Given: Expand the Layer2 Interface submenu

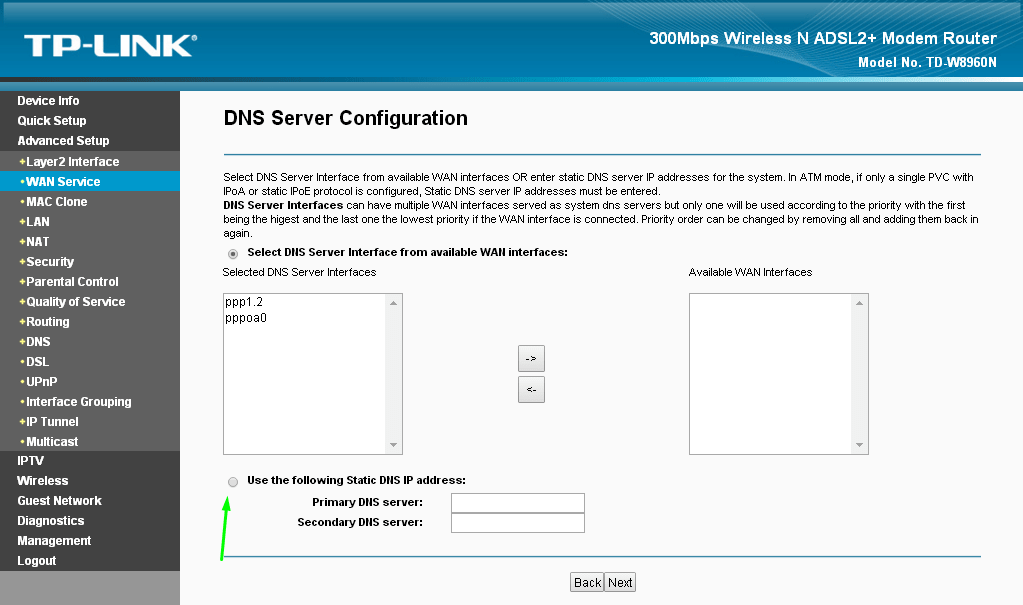Looking at the screenshot, I should [72, 161].
